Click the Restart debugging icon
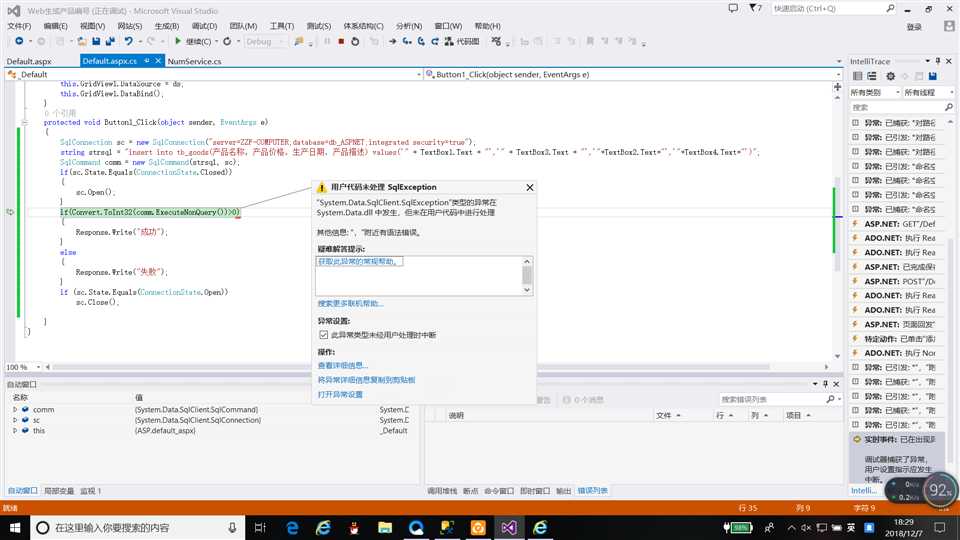Screen dimensions: 960x540 coord(354,41)
